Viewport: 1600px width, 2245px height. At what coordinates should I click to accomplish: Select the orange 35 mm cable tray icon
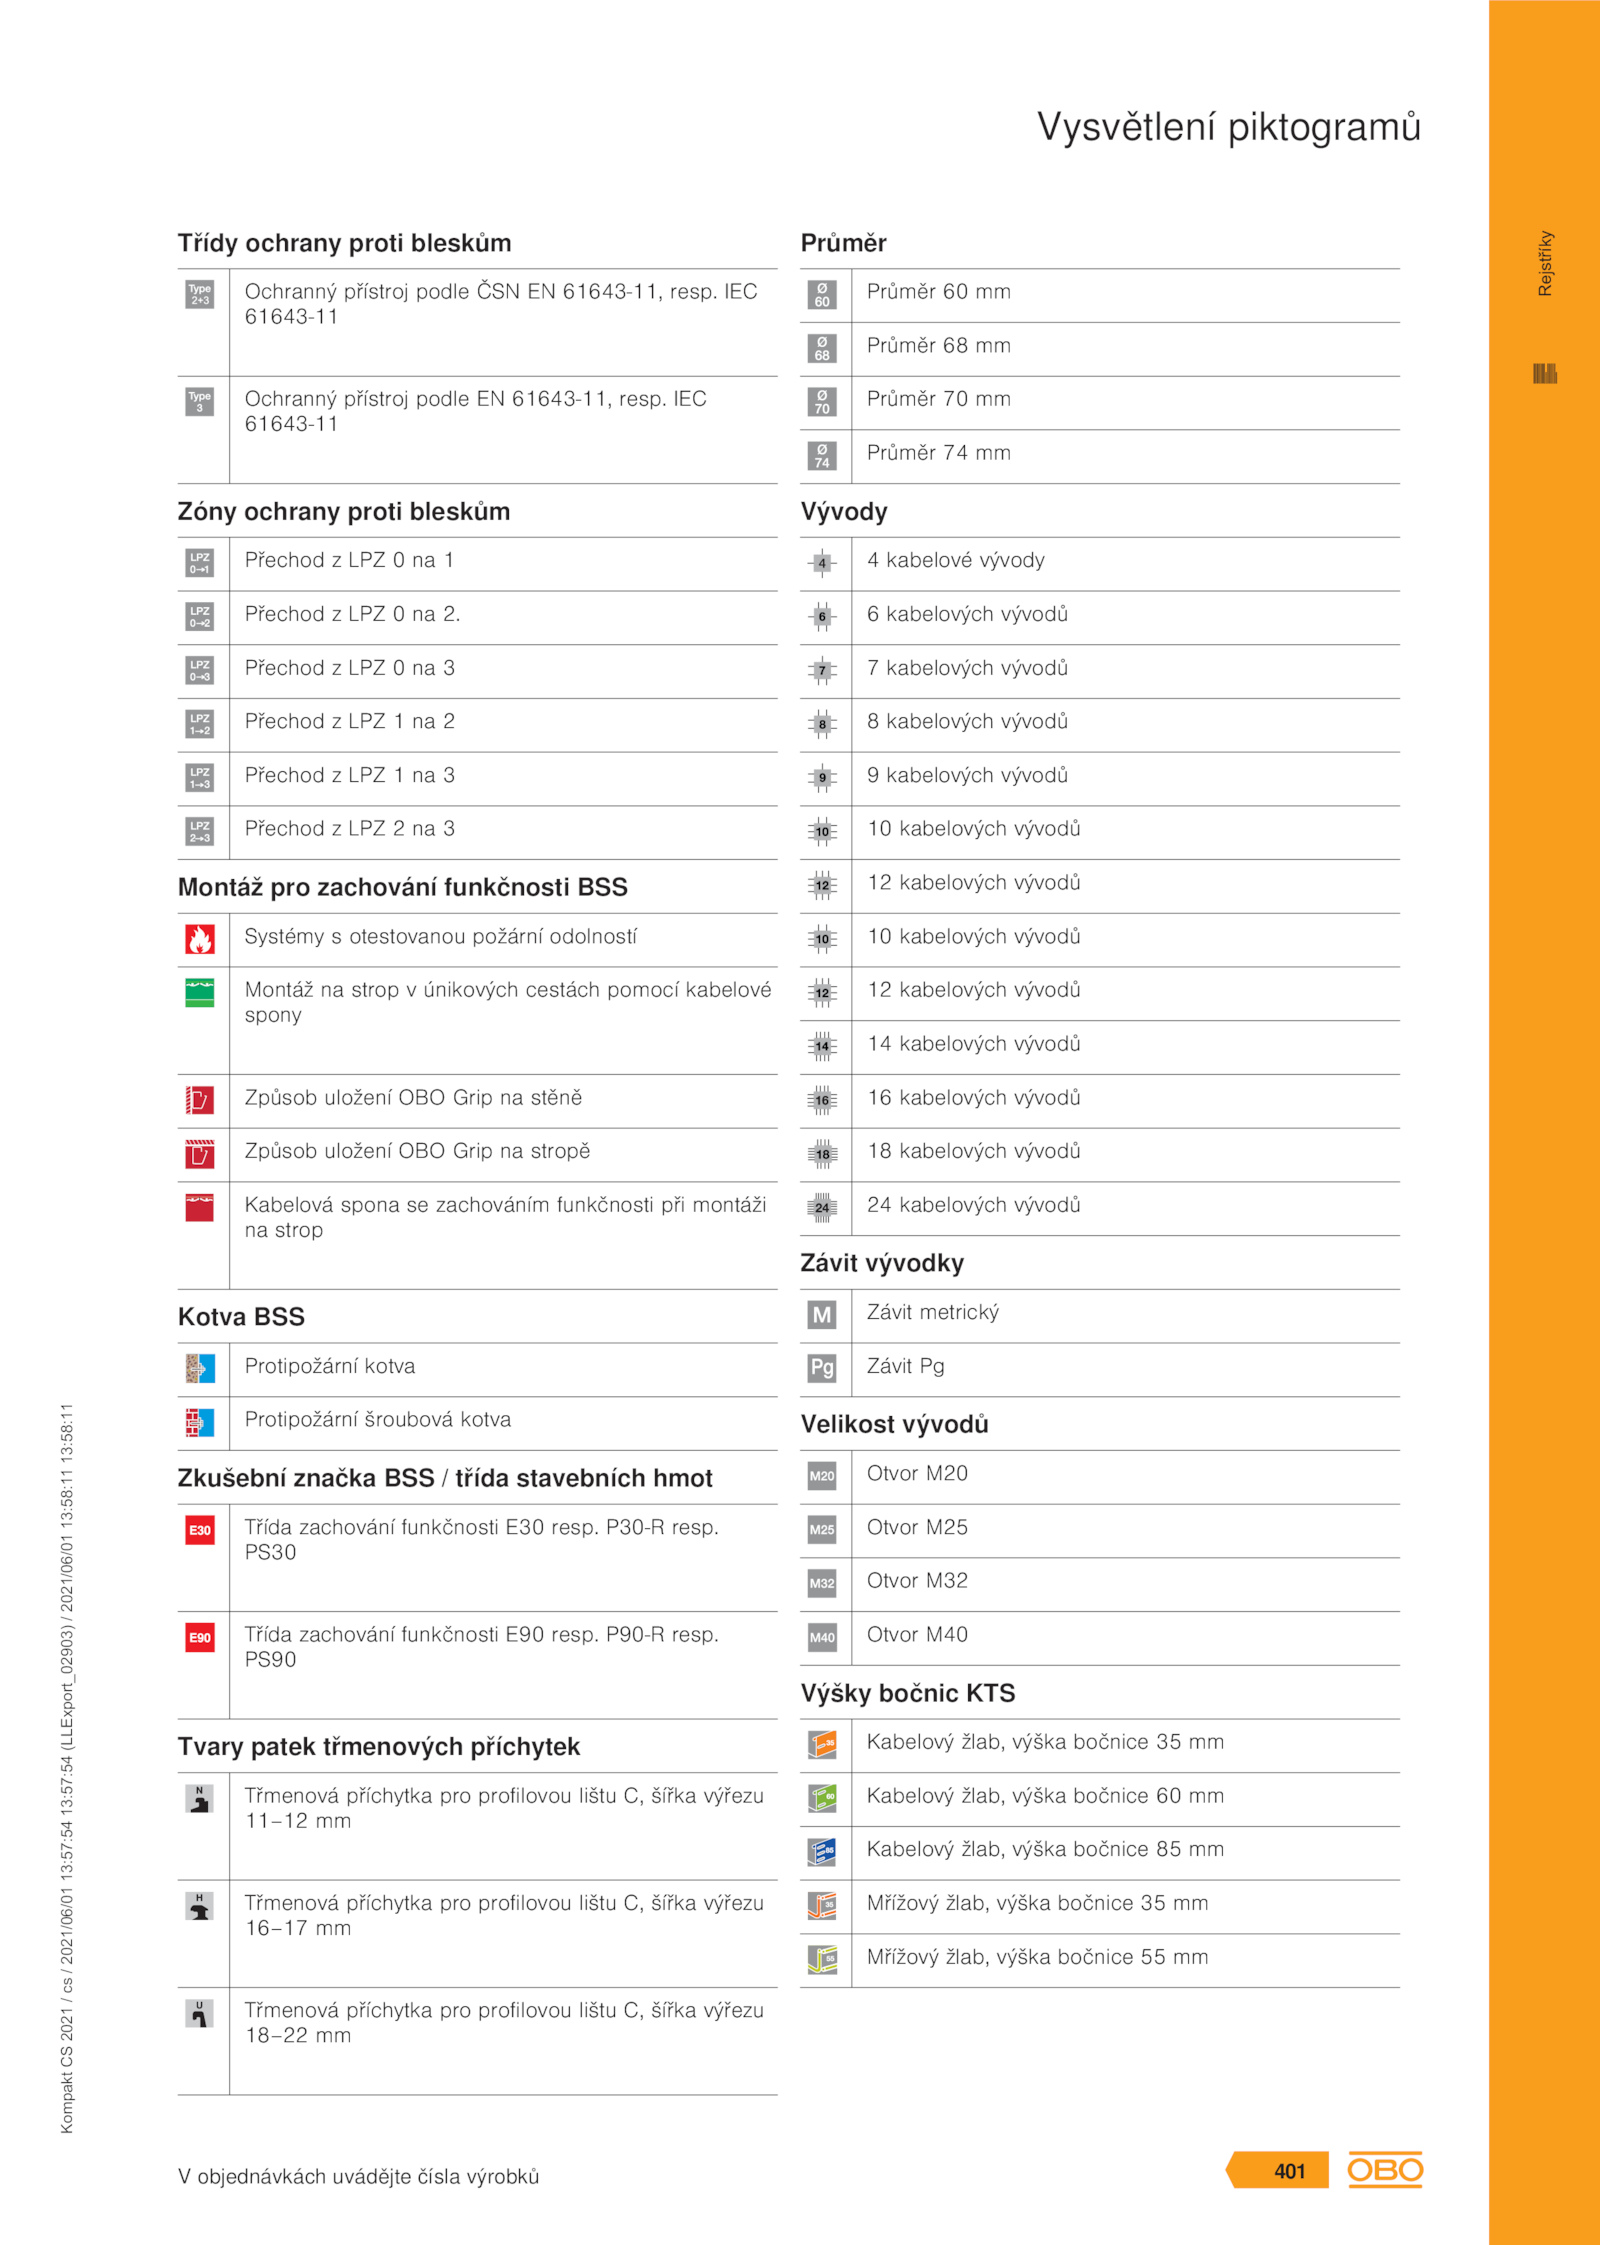pyautogui.click(x=822, y=1744)
